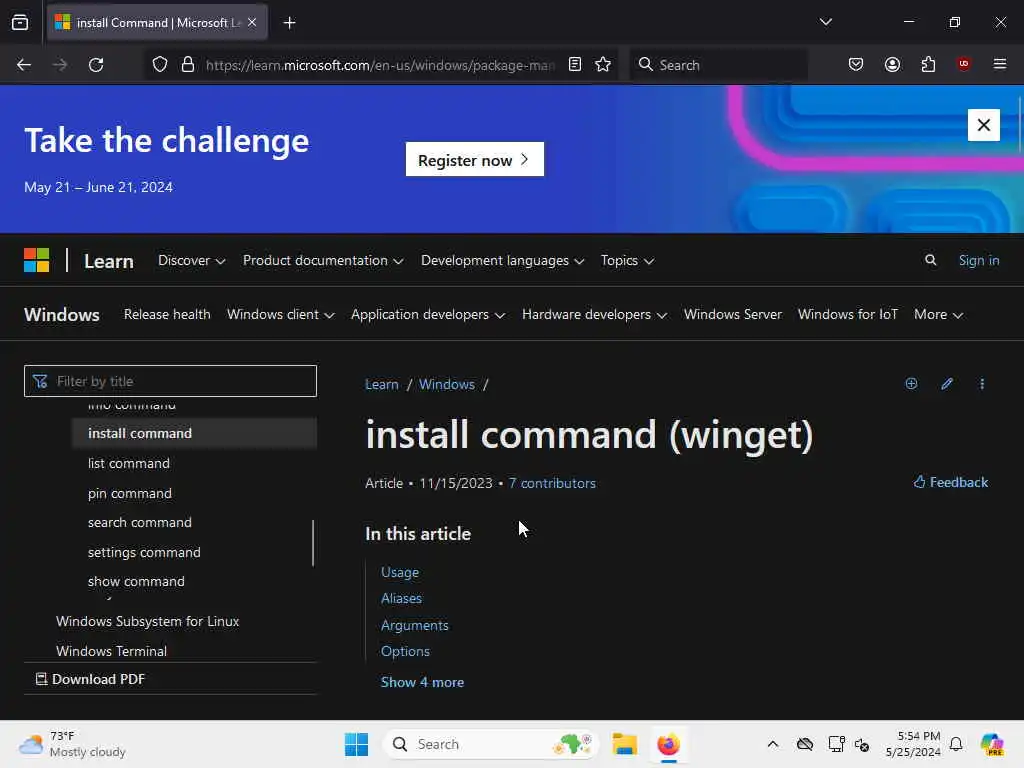Click the edit pencil icon
The height and width of the screenshot is (768, 1024).
click(947, 383)
